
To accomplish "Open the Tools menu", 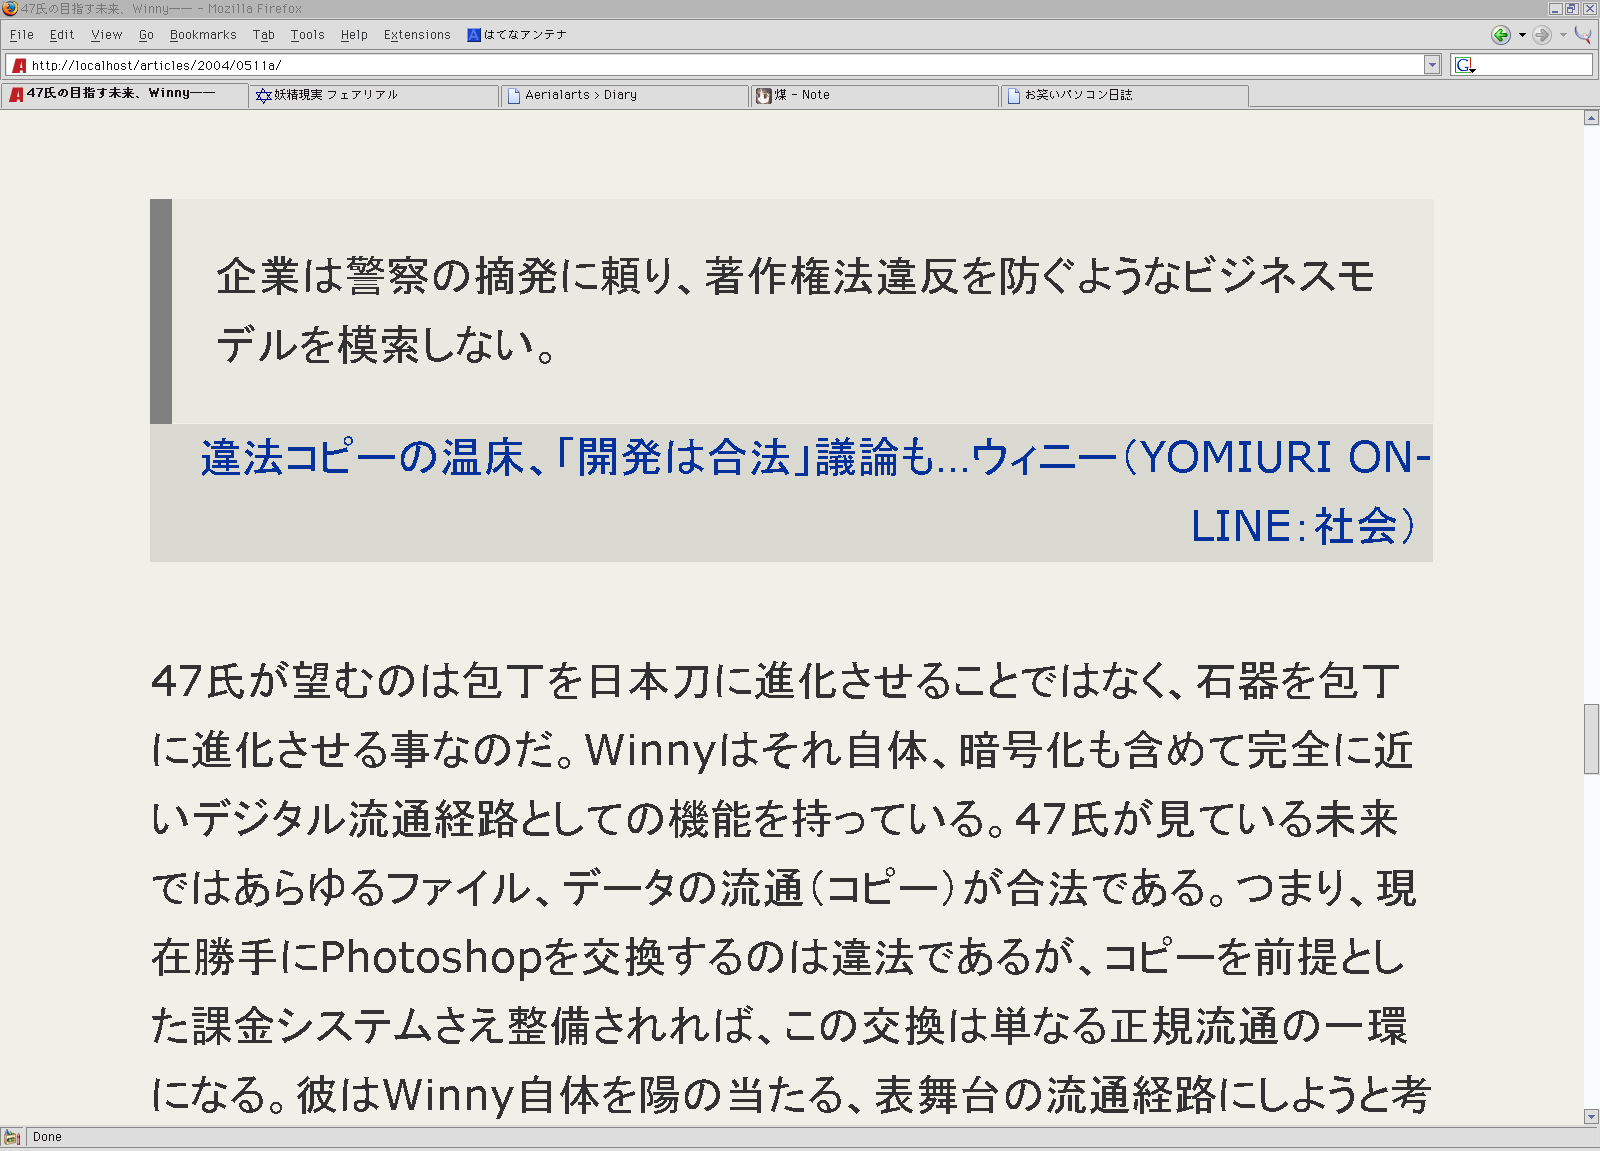I will (x=307, y=35).
